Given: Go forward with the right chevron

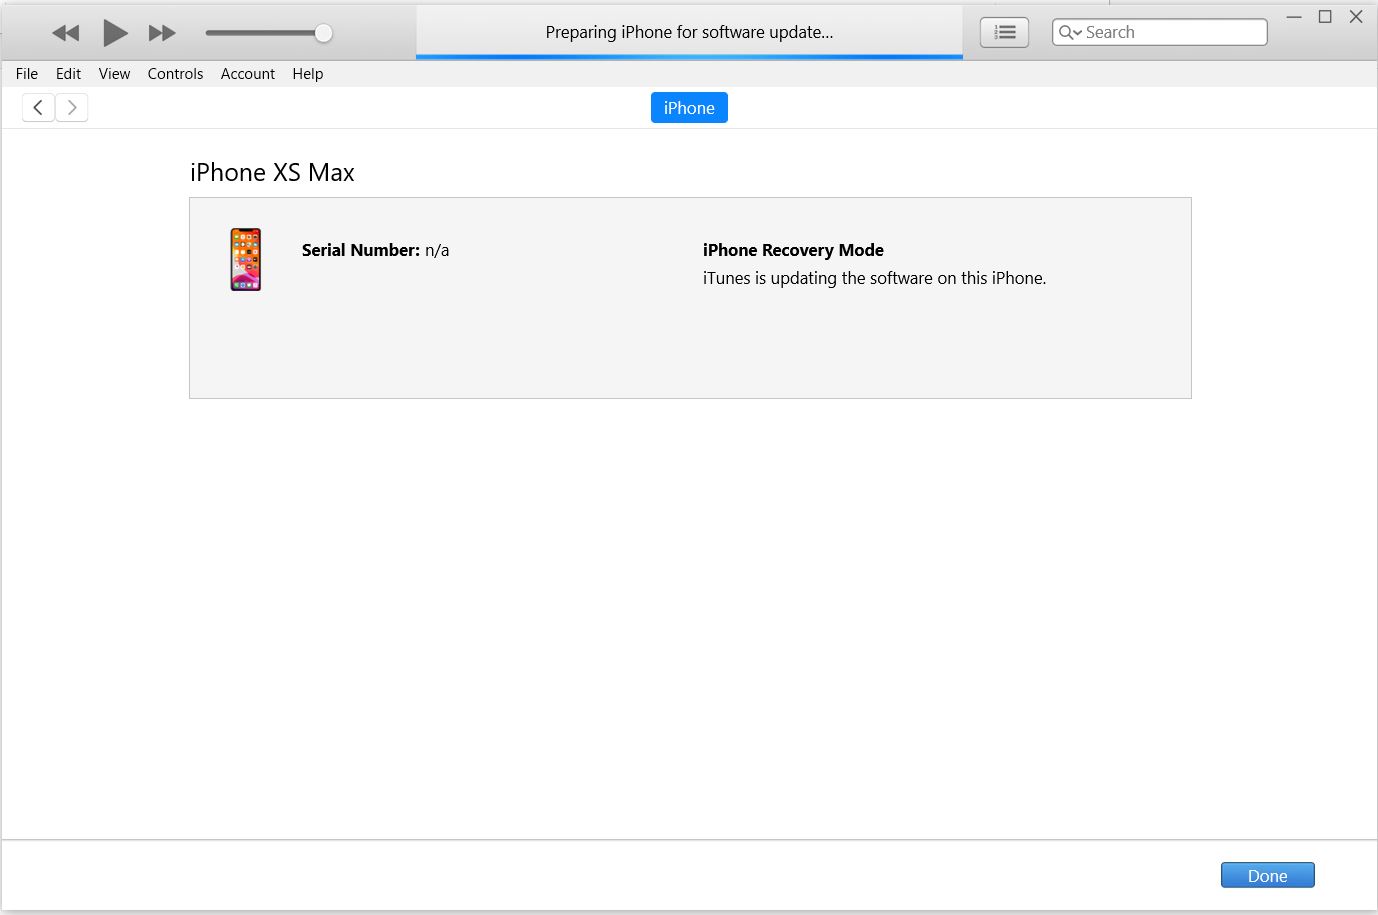Looking at the screenshot, I should coord(72,108).
